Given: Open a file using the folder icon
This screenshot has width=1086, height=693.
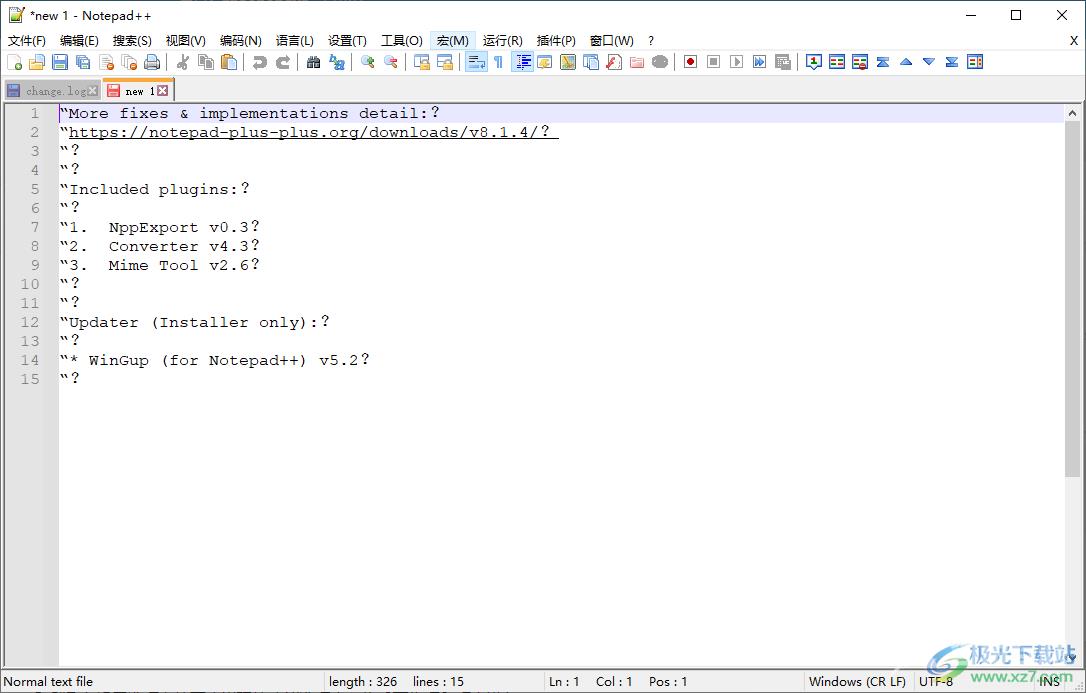Looking at the screenshot, I should coord(37,62).
